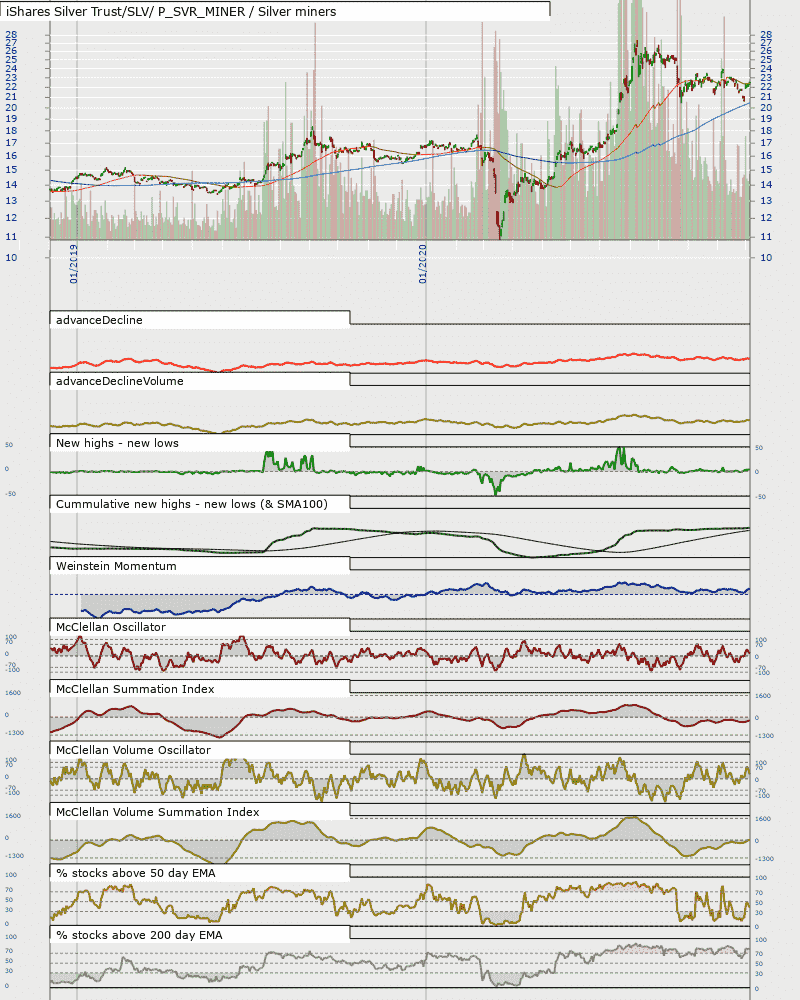Viewport: 800px width, 1000px height.
Task: Click the iShares Silver Trust chart title
Action: coord(171,11)
